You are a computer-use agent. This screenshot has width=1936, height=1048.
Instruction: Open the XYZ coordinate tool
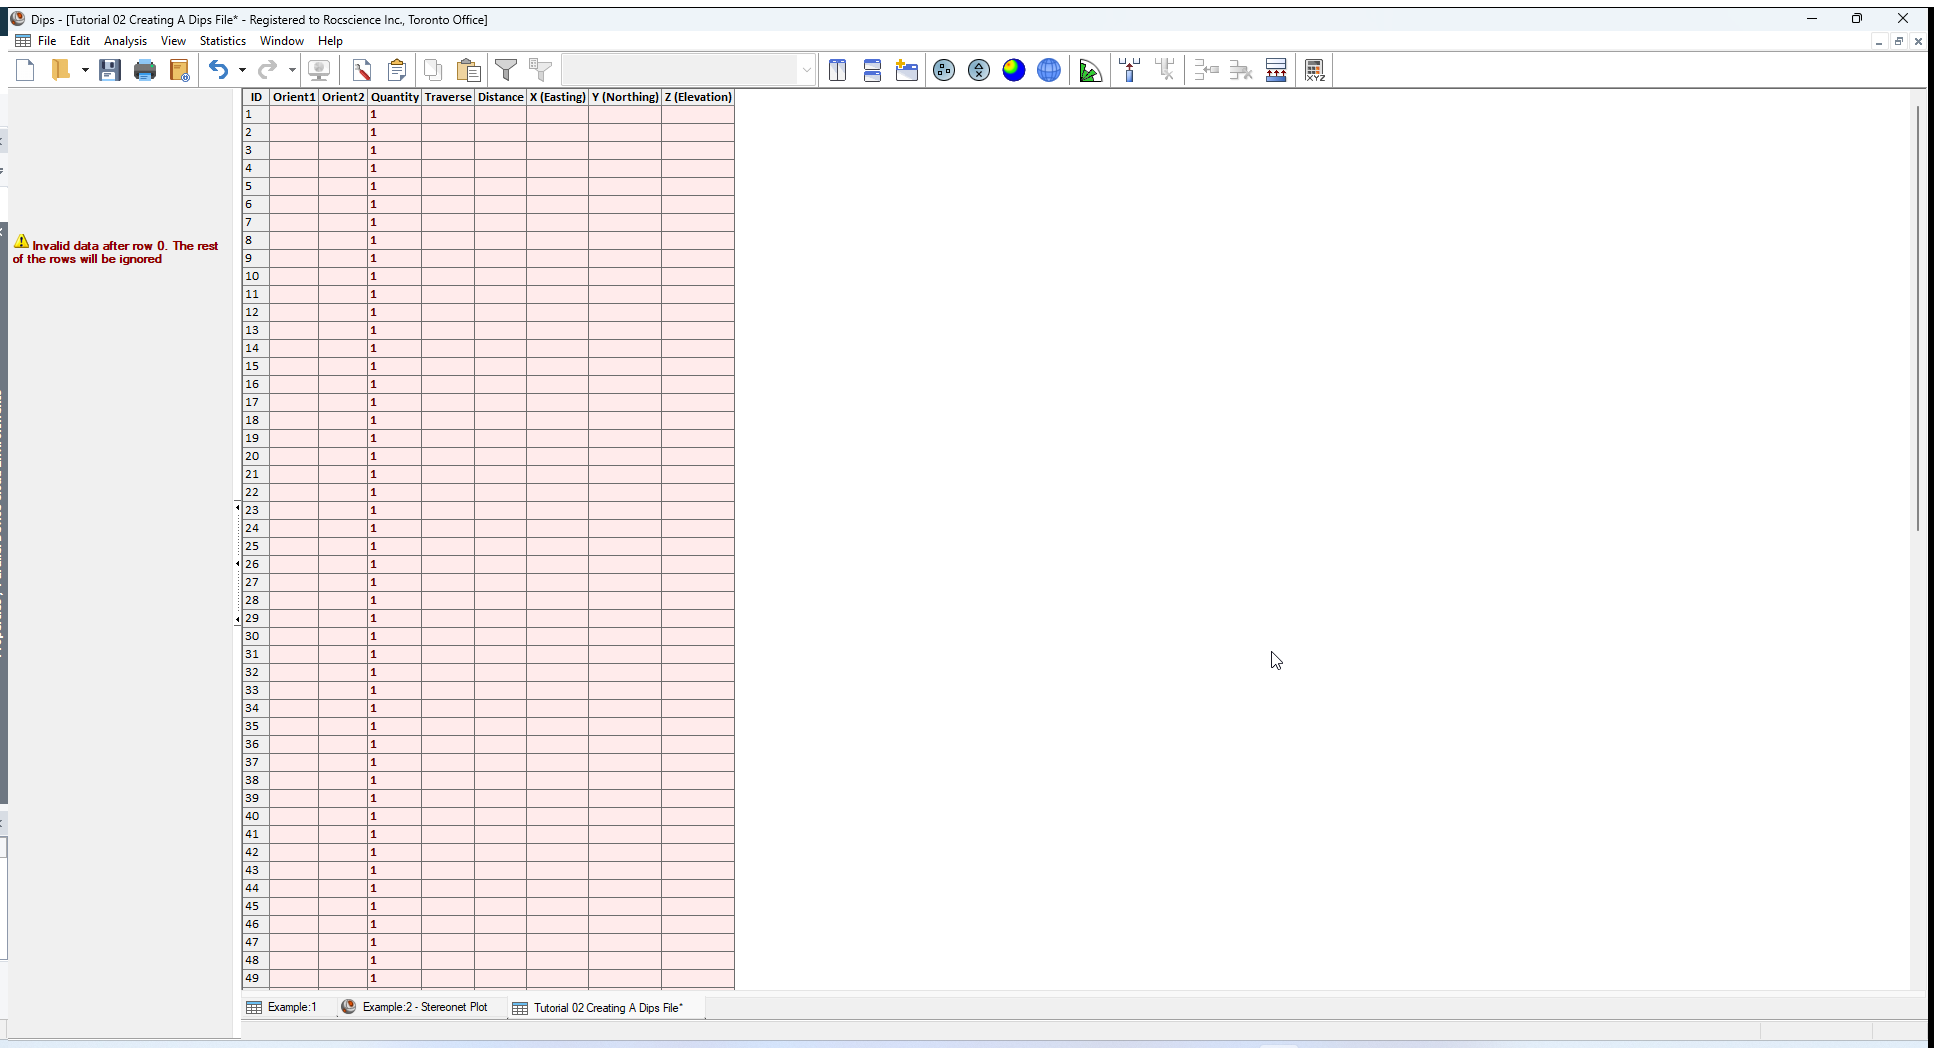click(x=1315, y=70)
